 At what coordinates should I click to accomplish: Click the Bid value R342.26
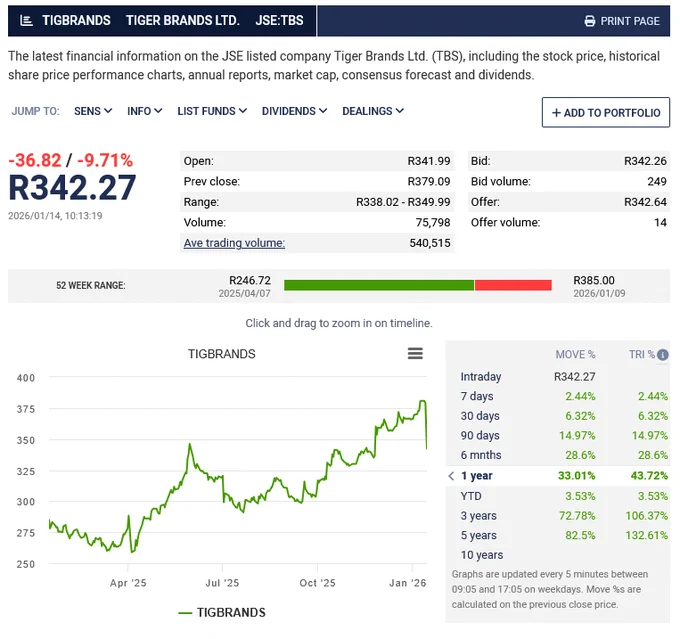(x=645, y=161)
